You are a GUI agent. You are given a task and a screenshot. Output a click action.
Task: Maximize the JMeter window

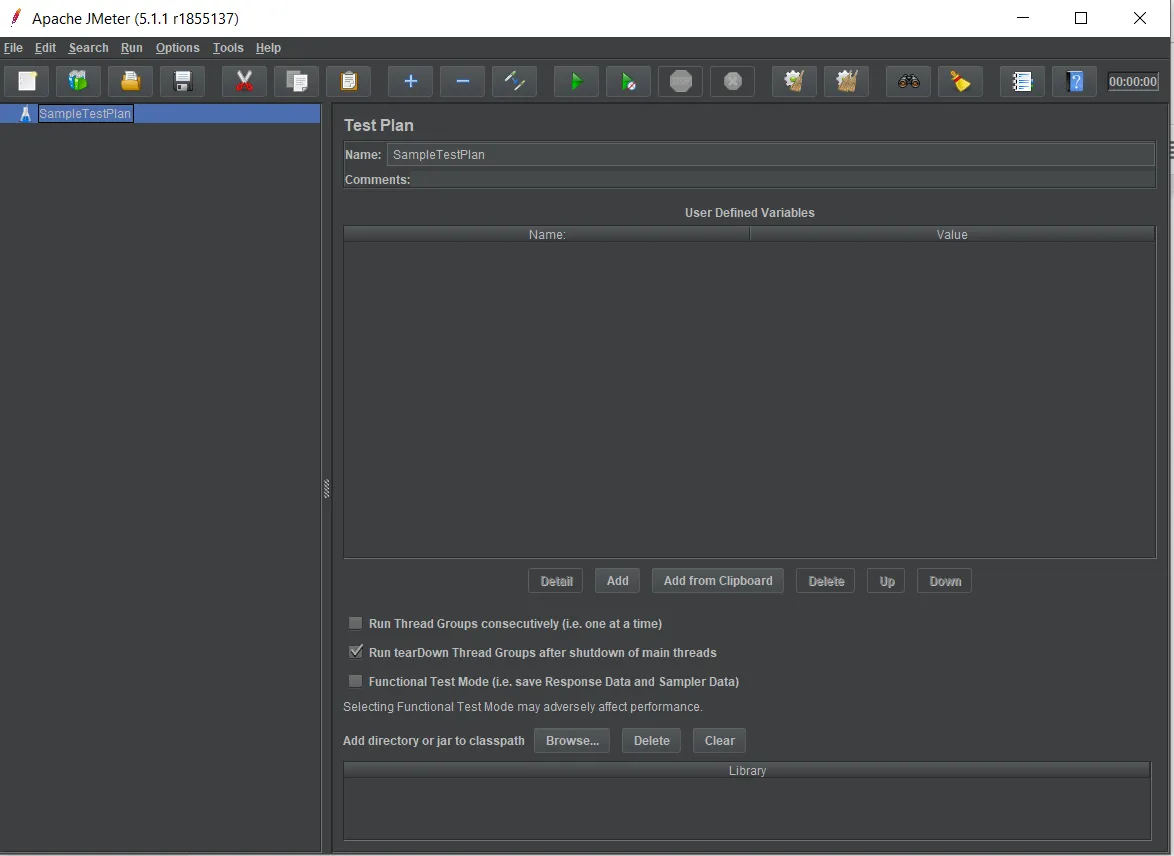(x=1081, y=18)
